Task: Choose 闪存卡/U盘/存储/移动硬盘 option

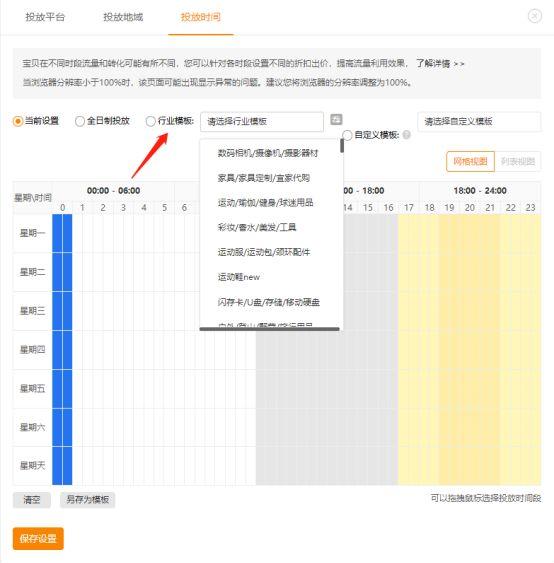Action: 269,302
